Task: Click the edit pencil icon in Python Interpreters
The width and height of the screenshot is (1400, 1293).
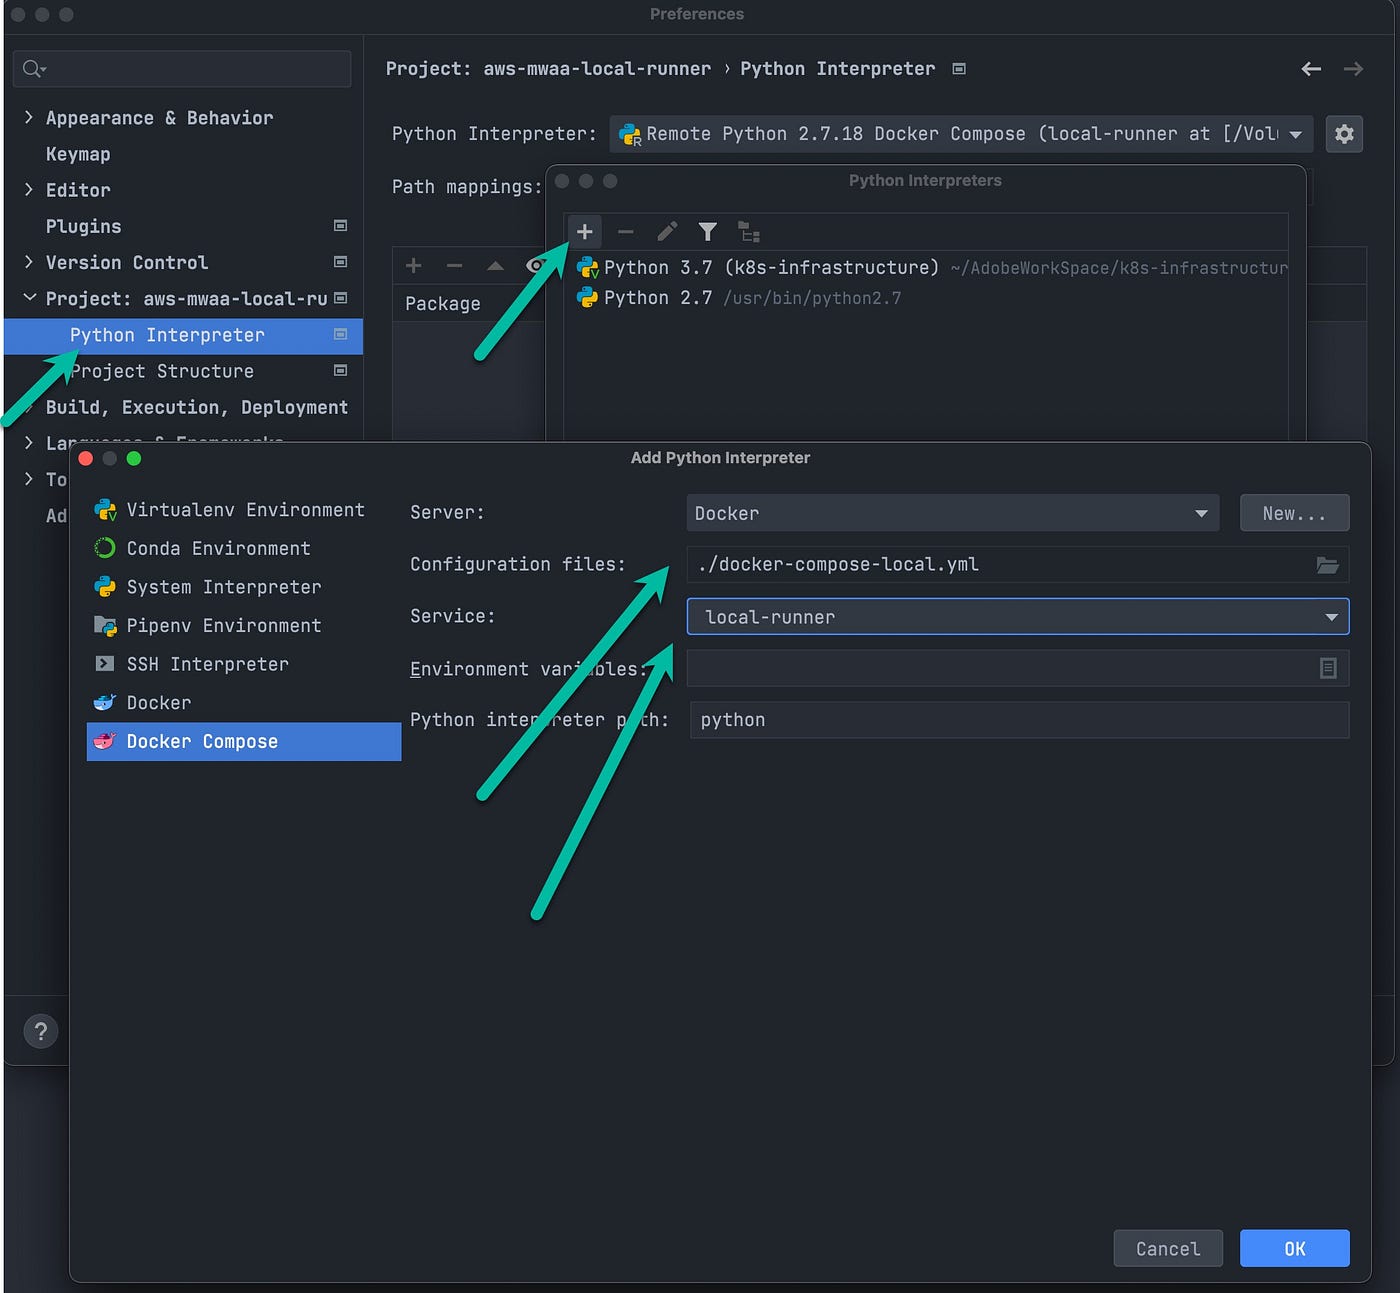Action: pos(667,232)
